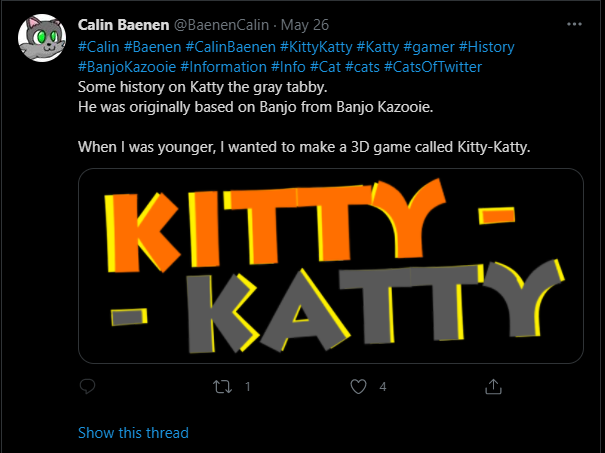
Task: Click the #History hashtag
Action: [x=487, y=47]
